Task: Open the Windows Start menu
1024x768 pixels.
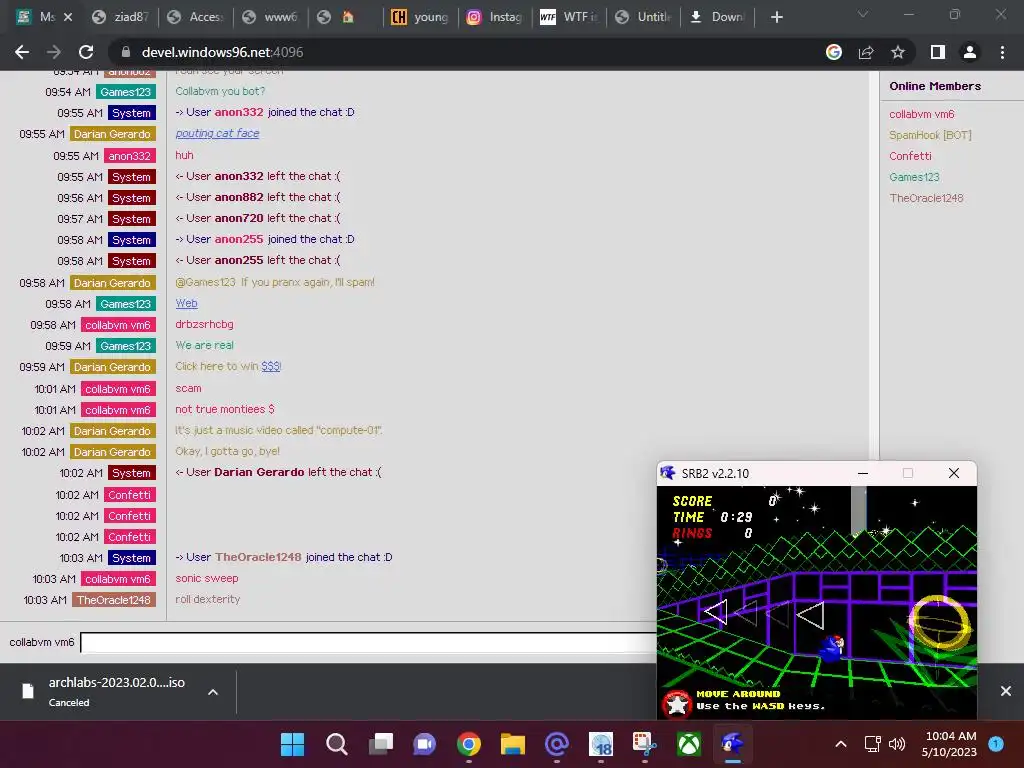Action: 293,744
